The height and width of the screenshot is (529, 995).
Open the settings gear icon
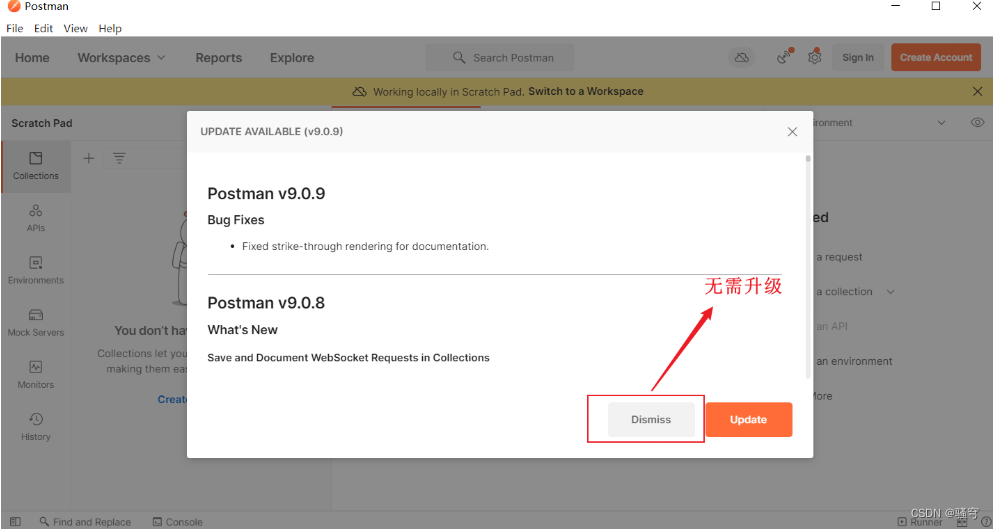point(815,57)
